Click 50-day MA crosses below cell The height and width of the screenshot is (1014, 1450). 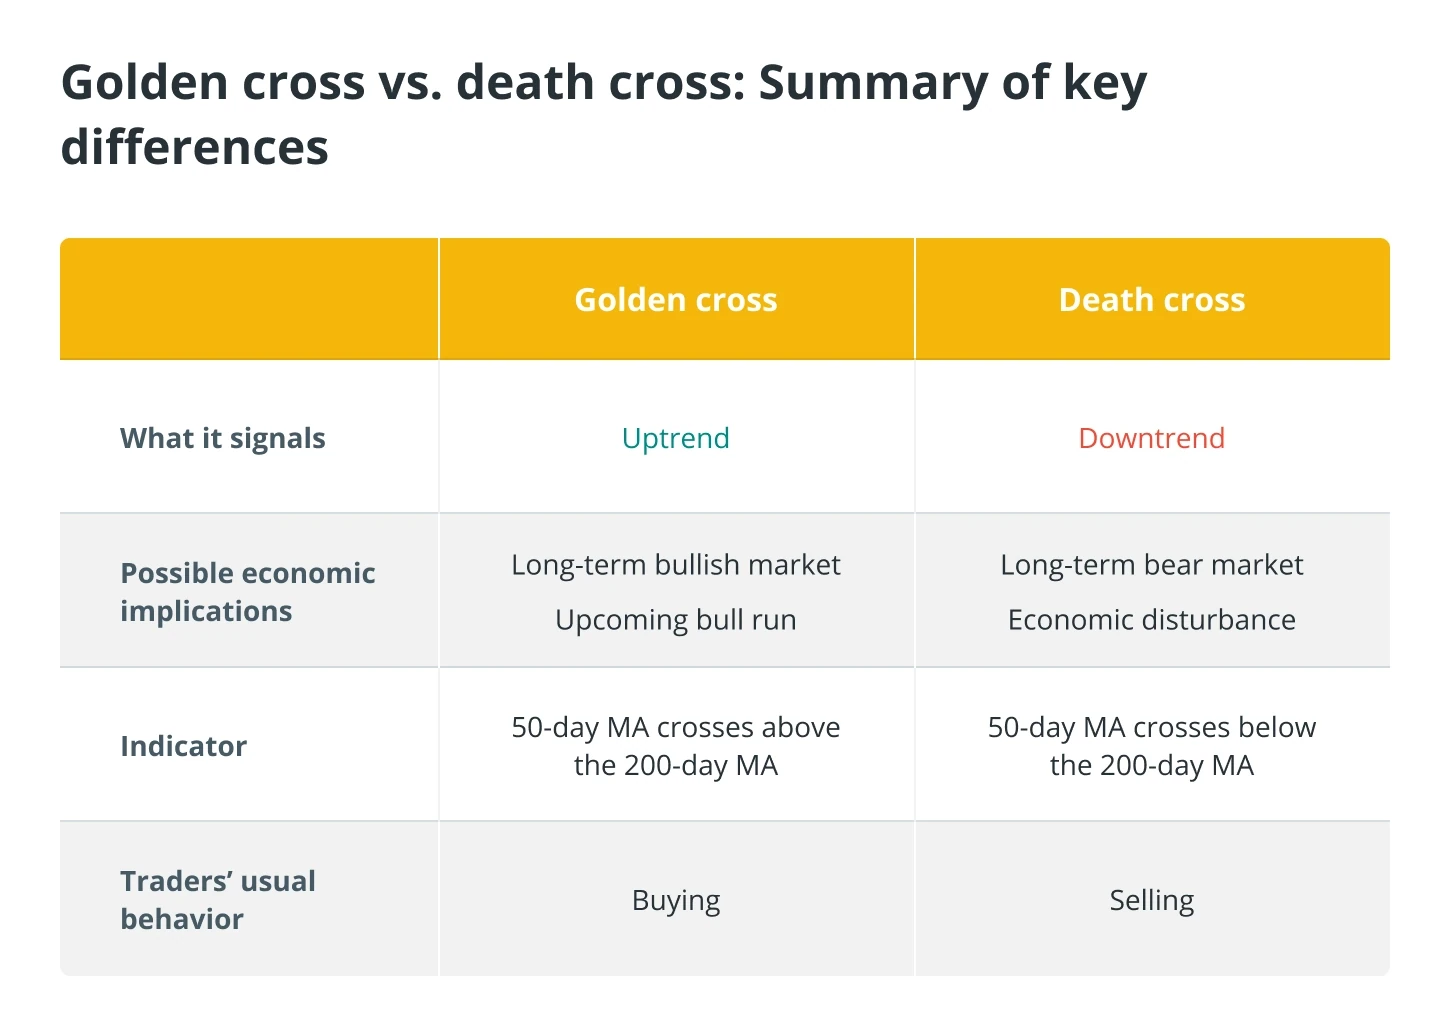(1152, 746)
